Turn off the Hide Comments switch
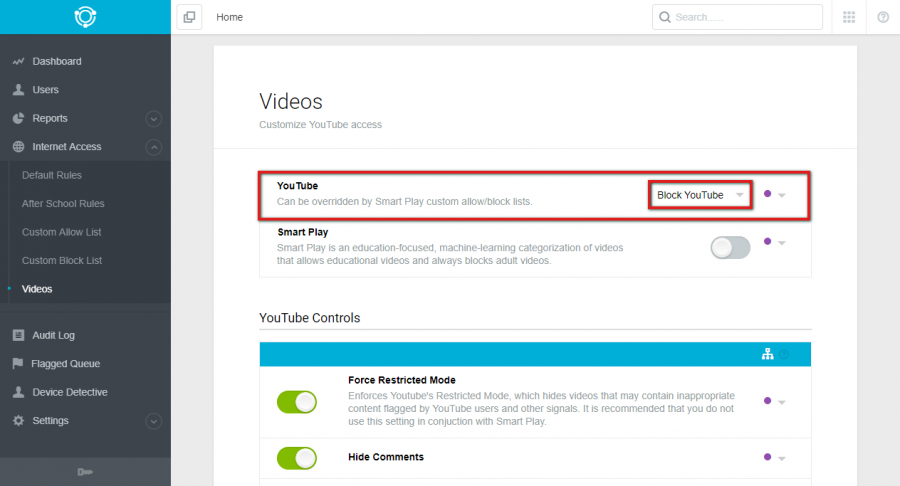The height and width of the screenshot is (486, 900). 297,458
